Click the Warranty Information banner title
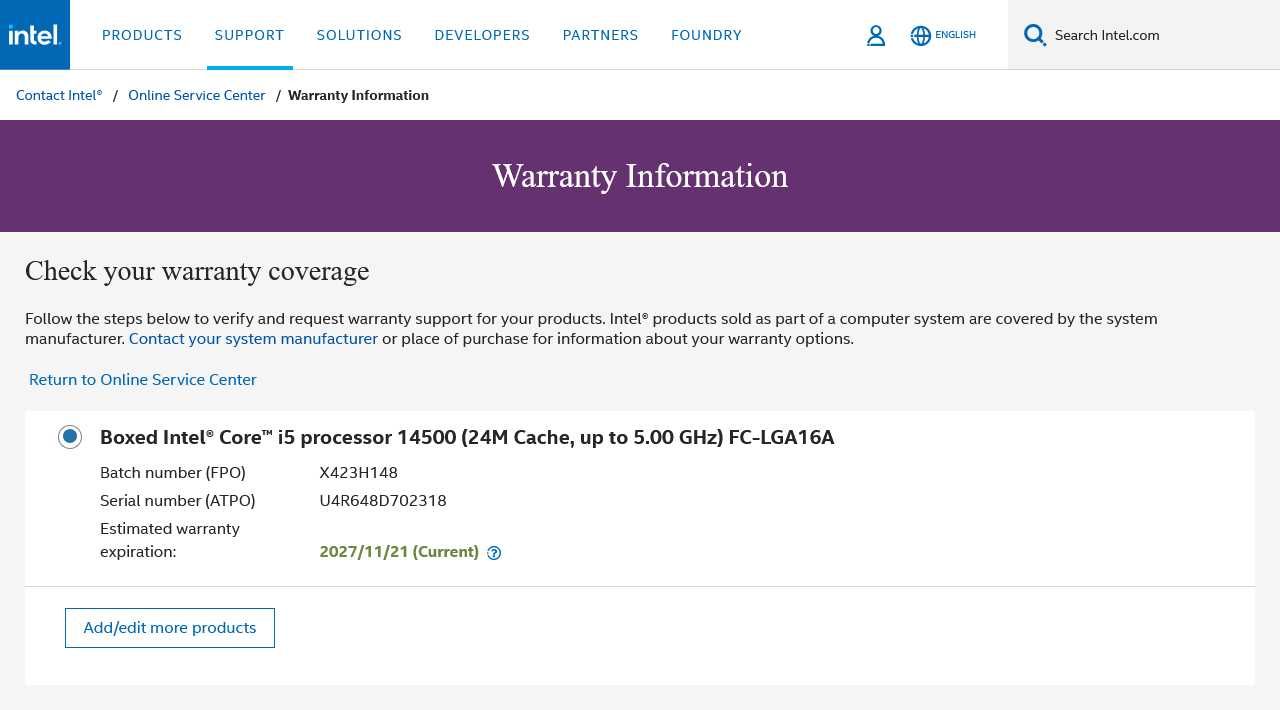Image resolution: width=1280 pixels, height=710 pixels. click(640, 176)
